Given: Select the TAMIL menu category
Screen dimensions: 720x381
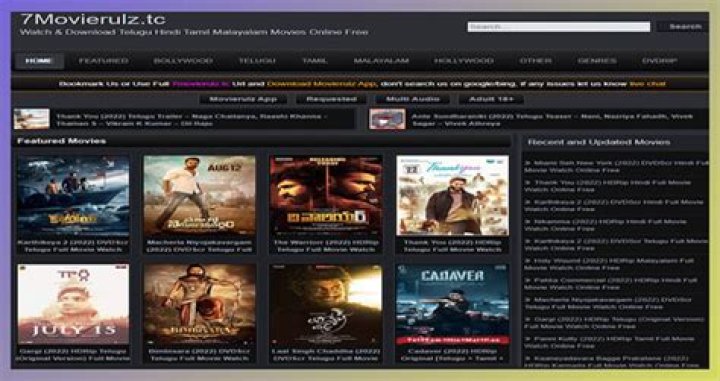Looking at the screenshot, I should pos(315,61).
